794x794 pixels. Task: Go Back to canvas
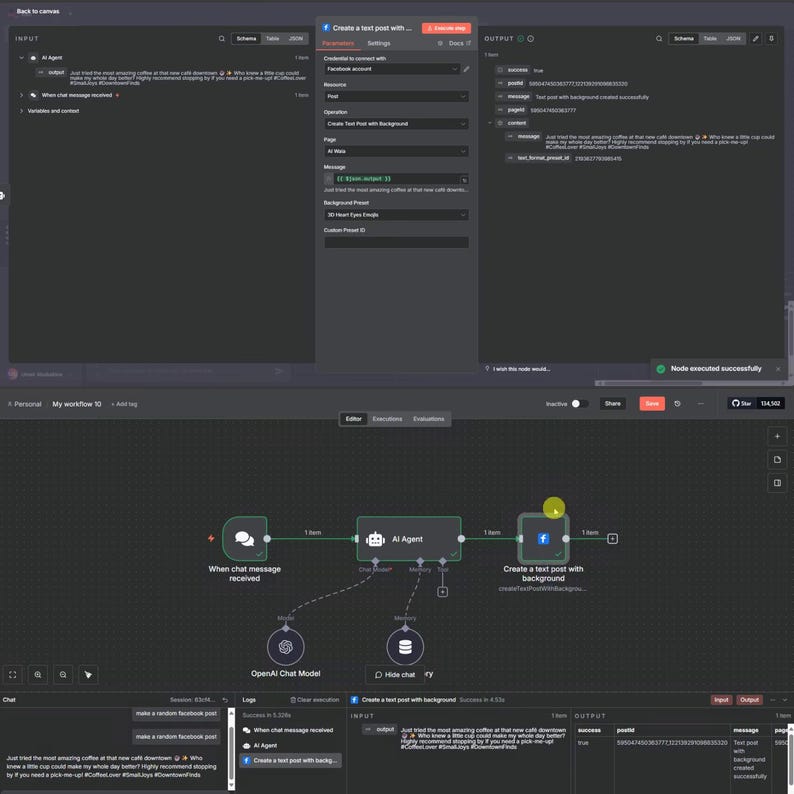click(38, 11)
